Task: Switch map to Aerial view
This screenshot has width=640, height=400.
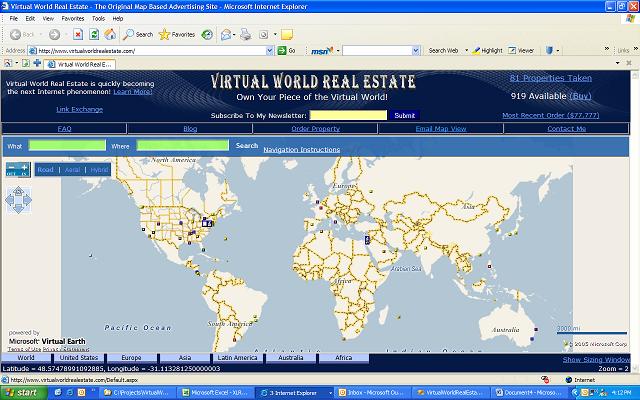Action: click(72, 169)
